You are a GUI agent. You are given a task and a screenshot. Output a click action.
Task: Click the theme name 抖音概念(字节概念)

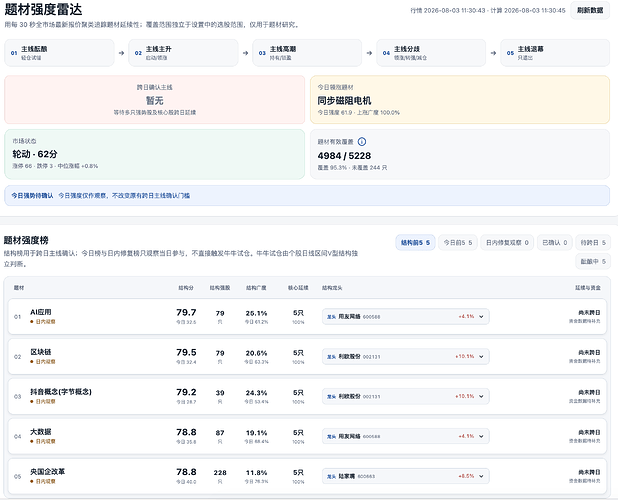[x=61, y=392]
